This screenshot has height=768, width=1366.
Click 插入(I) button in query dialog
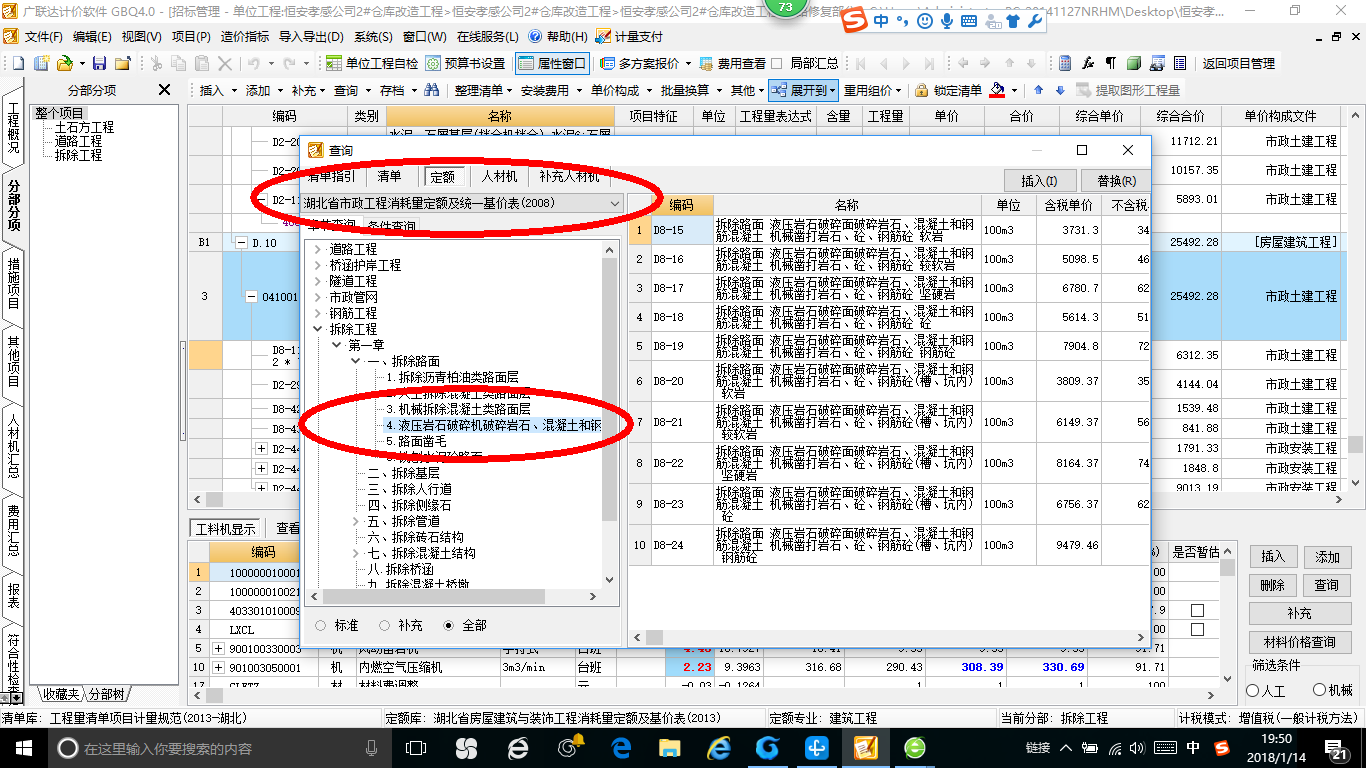(1039, 181)
